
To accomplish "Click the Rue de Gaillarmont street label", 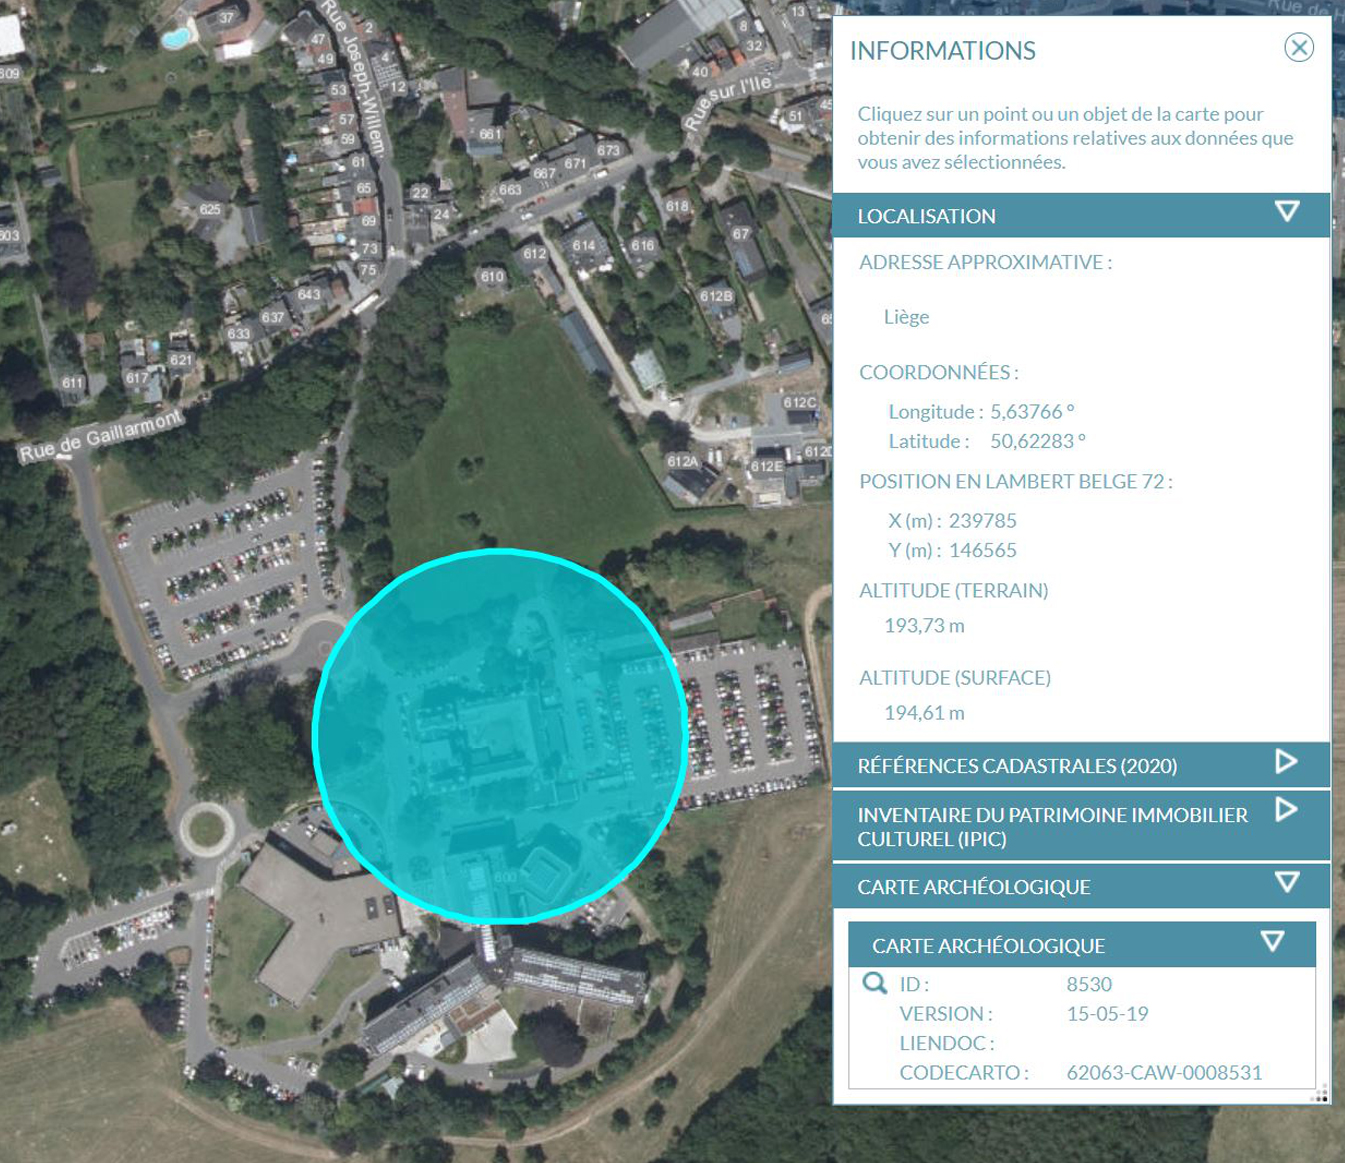I will click(x=101, y=437).
